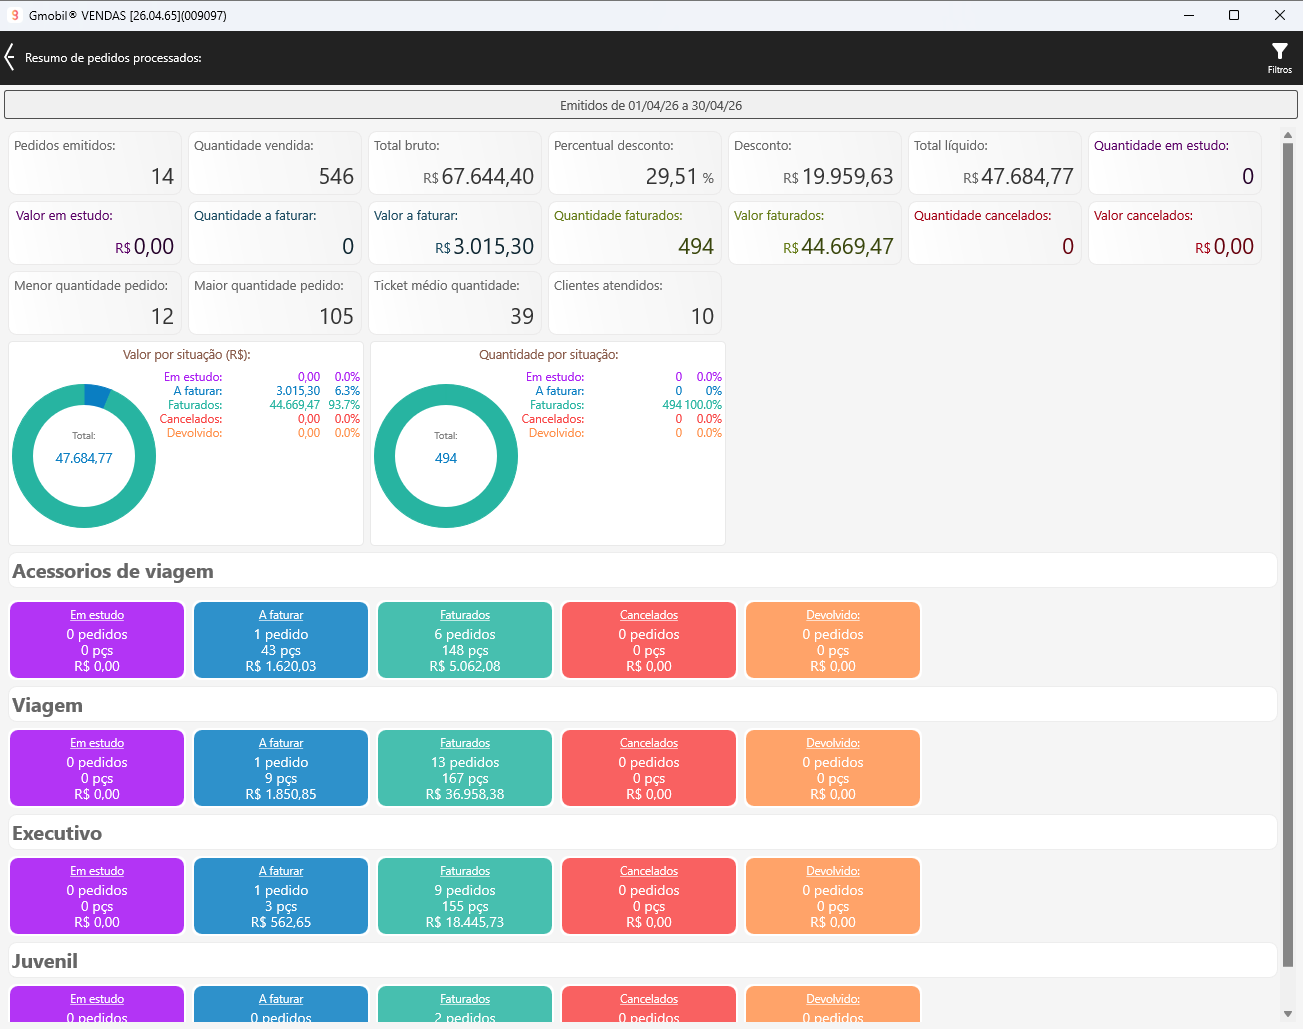Click the Valor faturados R$ 44.669,47 card
The height and width of the screenshot is (1029, 1303).
click(x=815, y=233)
